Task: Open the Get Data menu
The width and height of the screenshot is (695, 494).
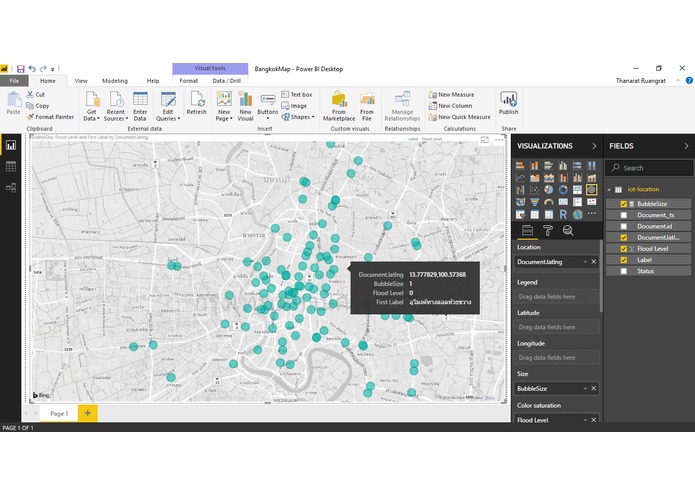Action: click(92, 106)
